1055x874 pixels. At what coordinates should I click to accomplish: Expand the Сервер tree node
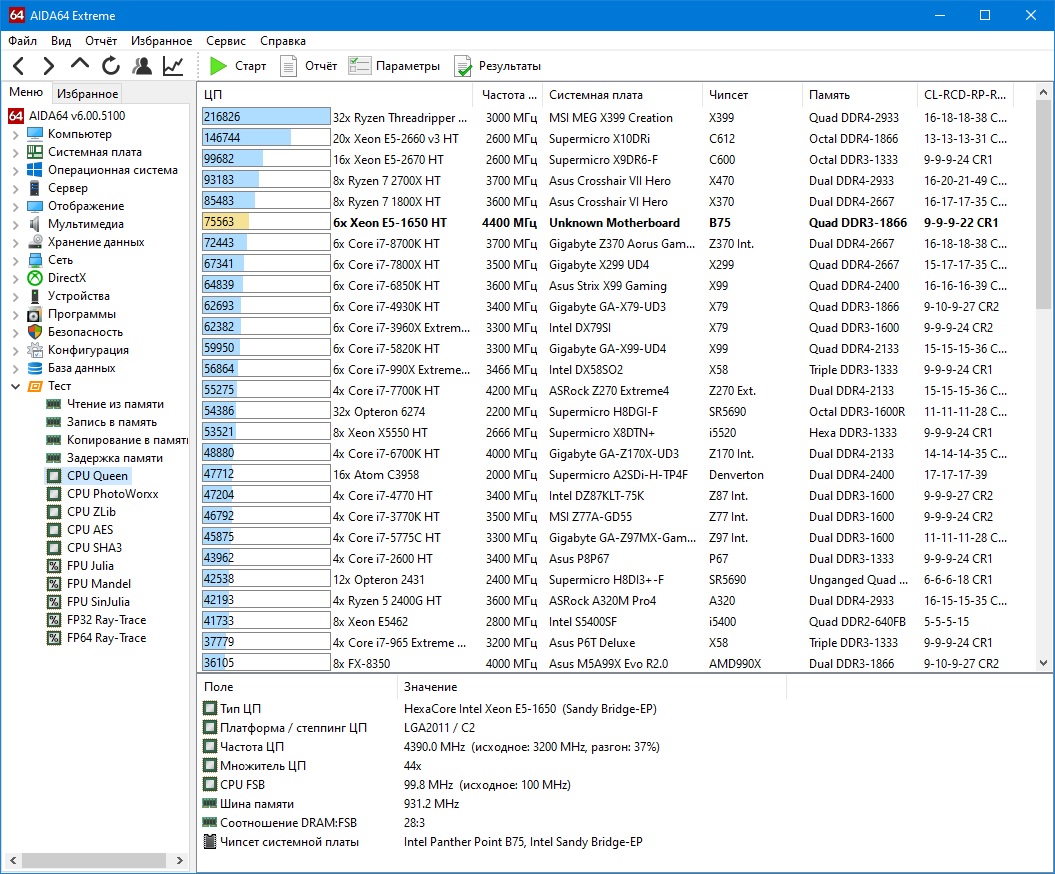point(15,188)
